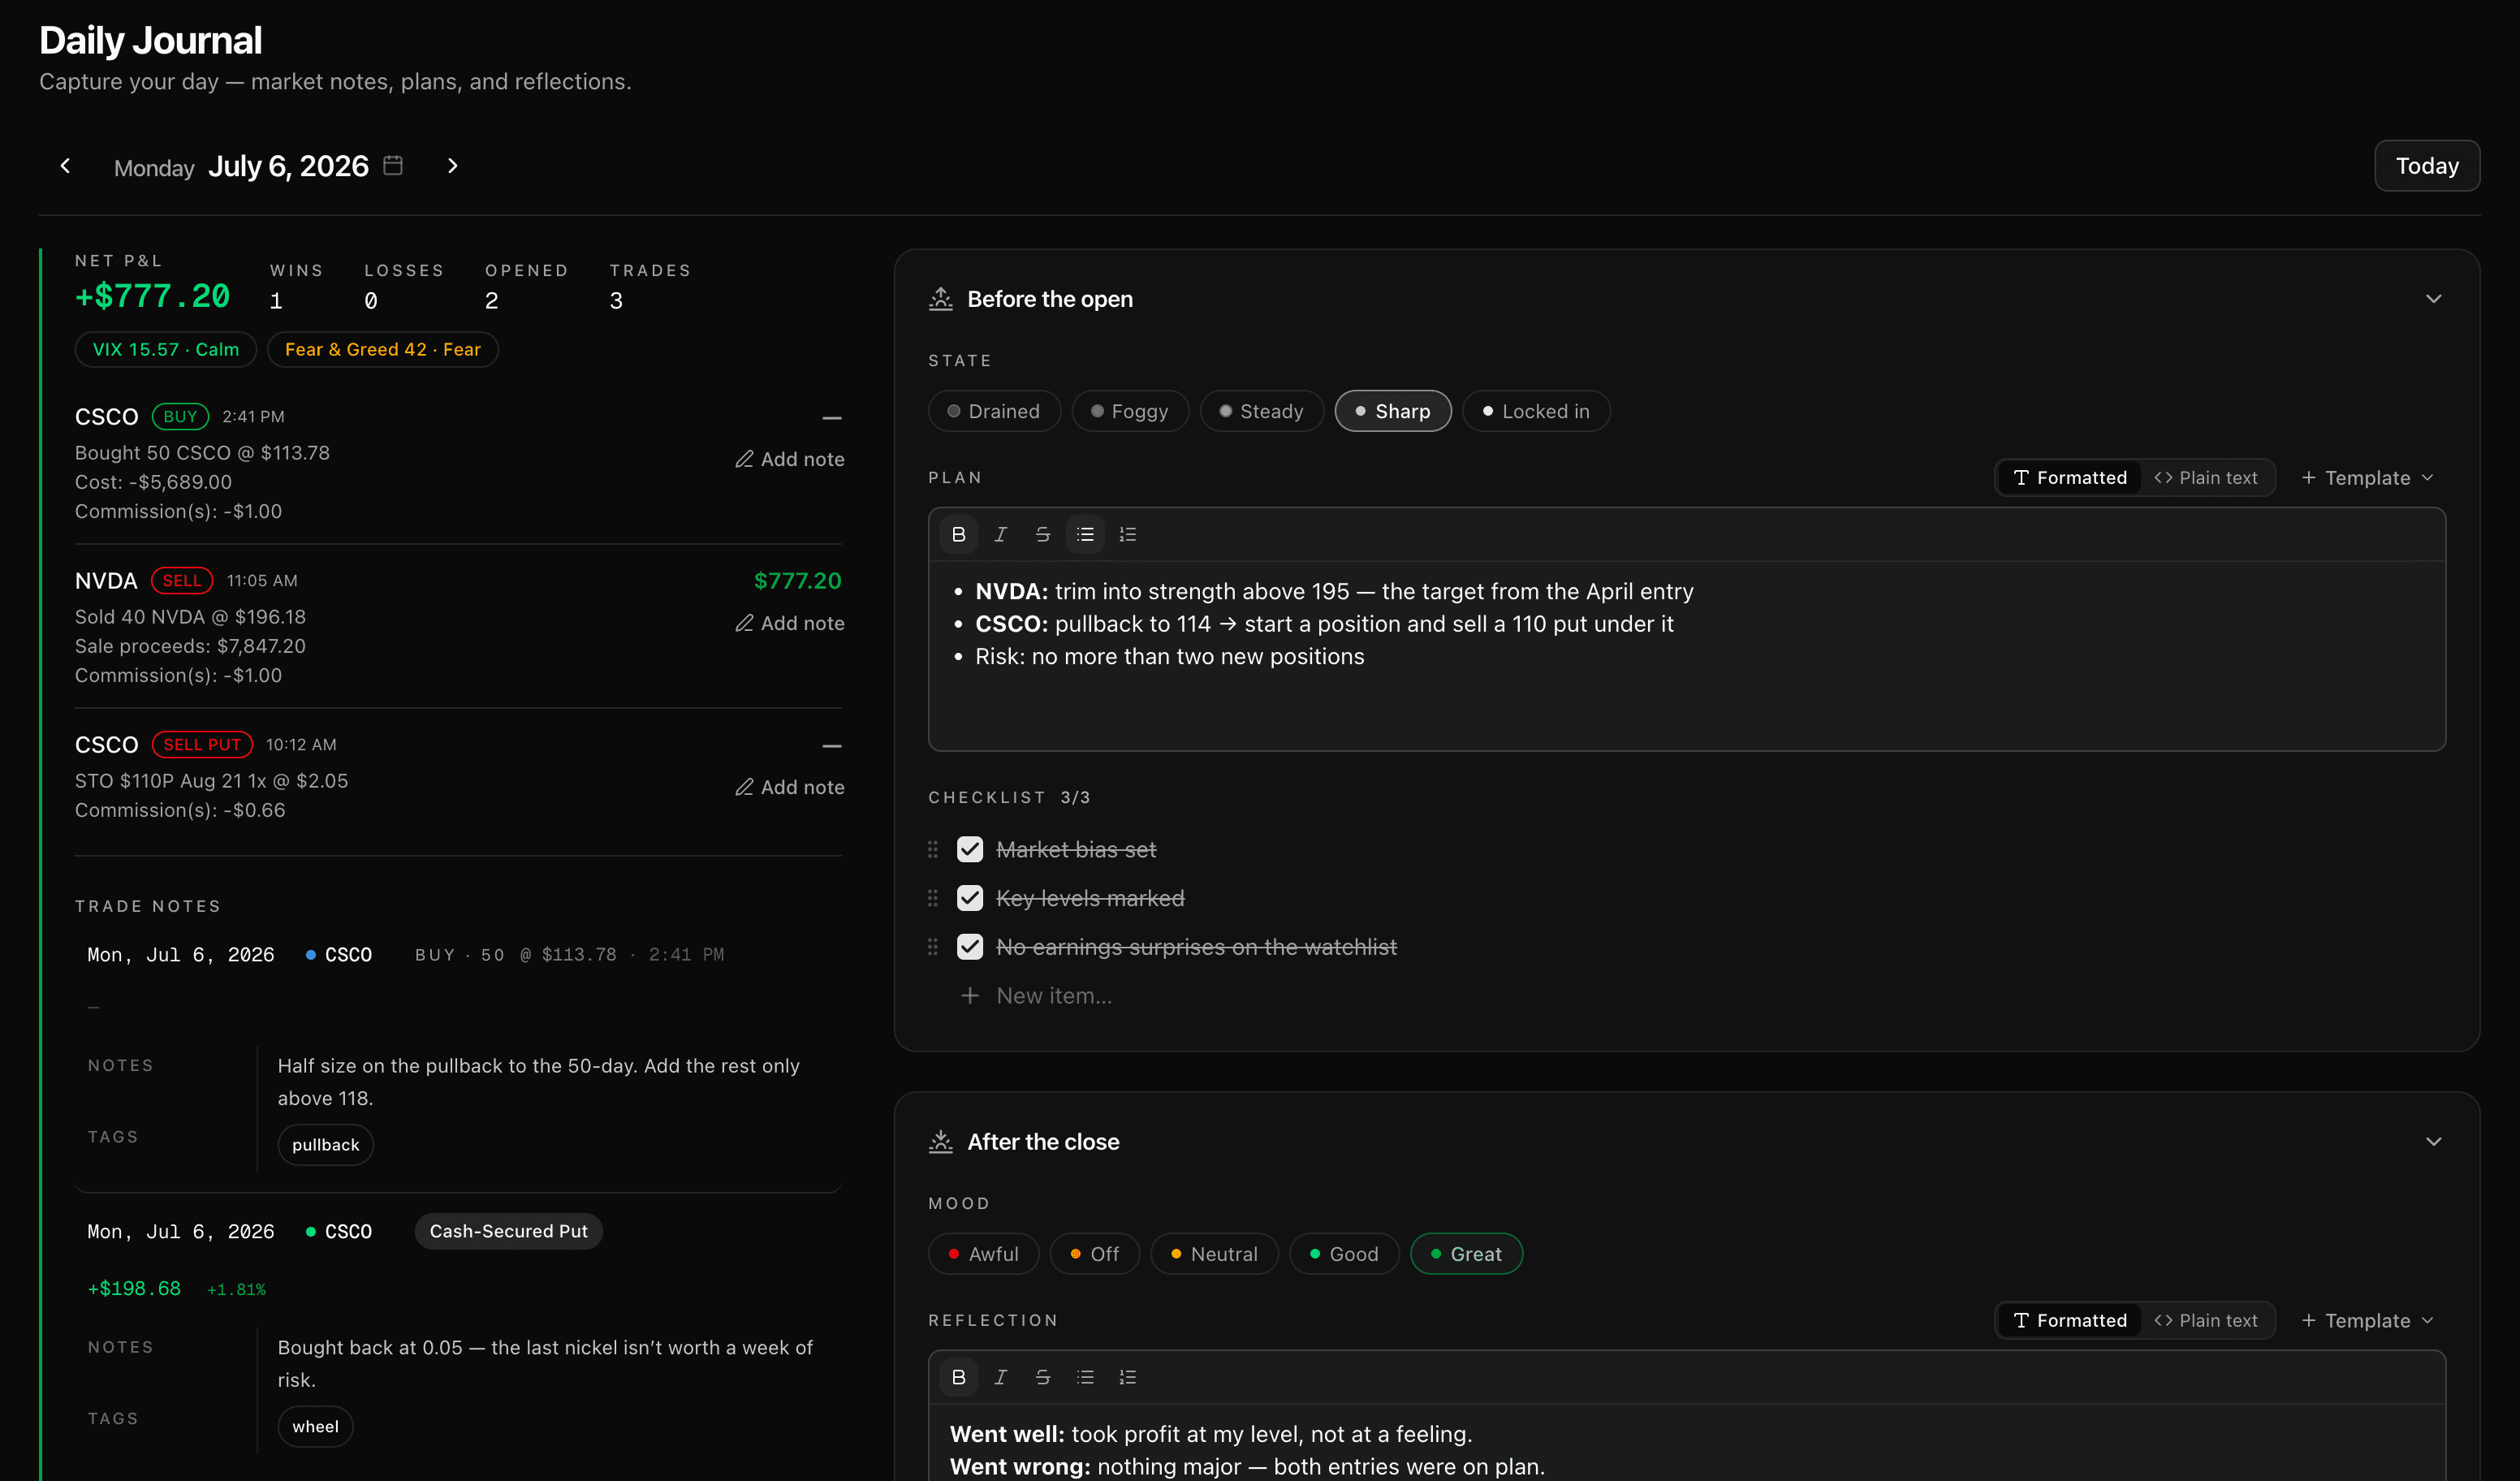Set mood to Awful

[984, 1254]
